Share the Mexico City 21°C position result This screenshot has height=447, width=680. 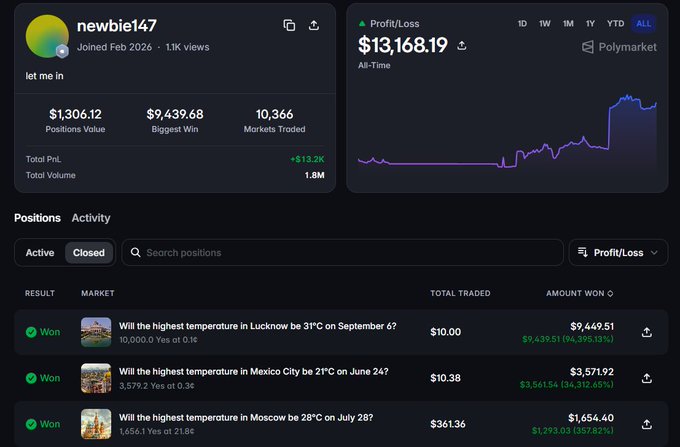(647, 378)
